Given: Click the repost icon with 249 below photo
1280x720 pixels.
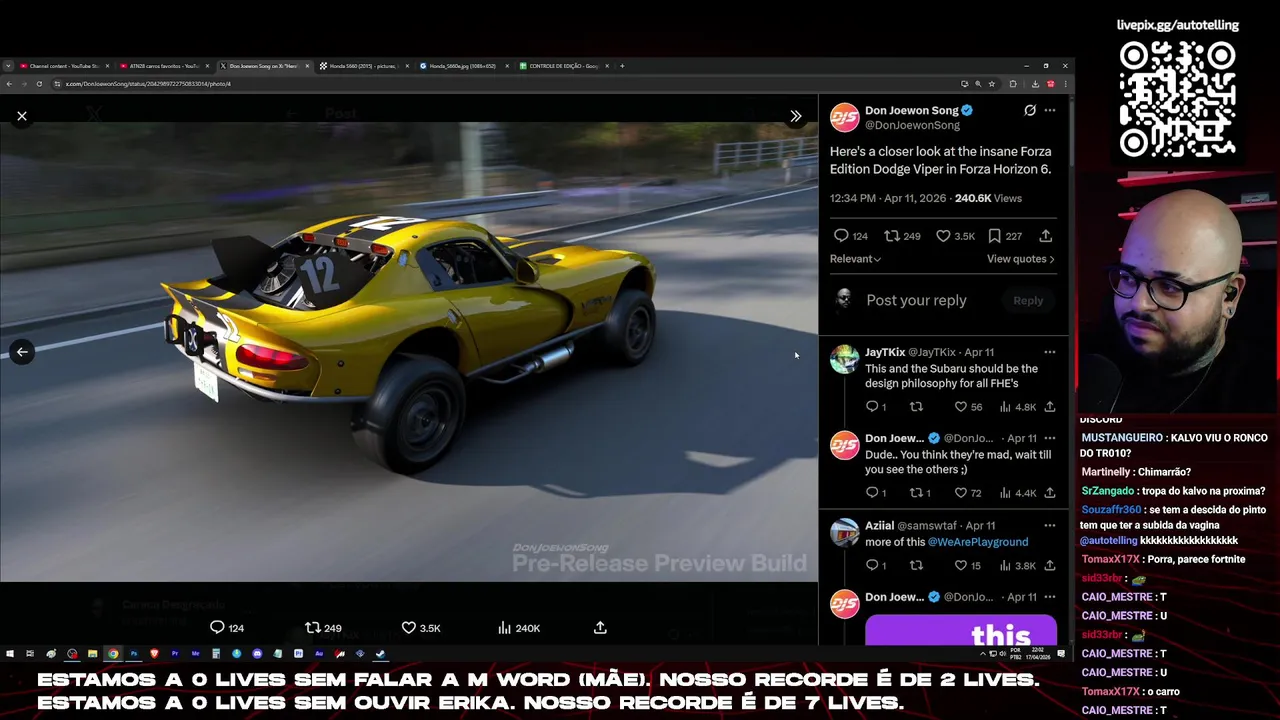Looking at the screenshot, I should (x=313, y=627).
